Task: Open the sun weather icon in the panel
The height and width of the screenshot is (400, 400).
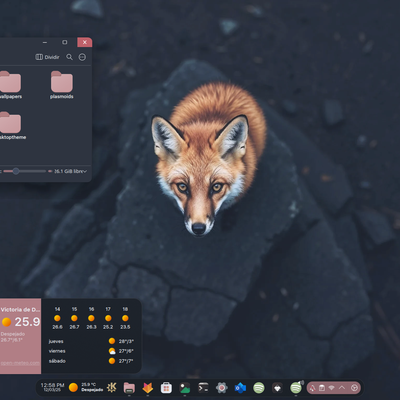Action: pyautogui.click(x=73, y=387)
